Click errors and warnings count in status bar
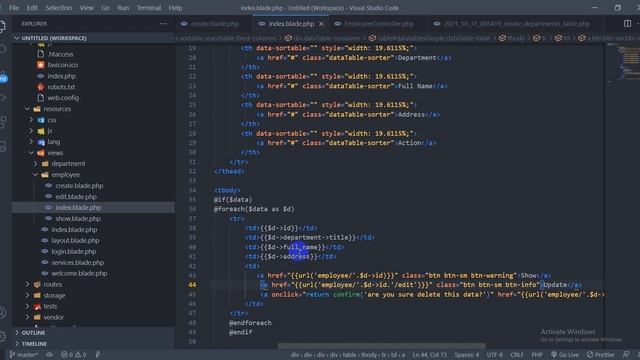The width and height of the screenshot is (640, 360). pos(73,355)
